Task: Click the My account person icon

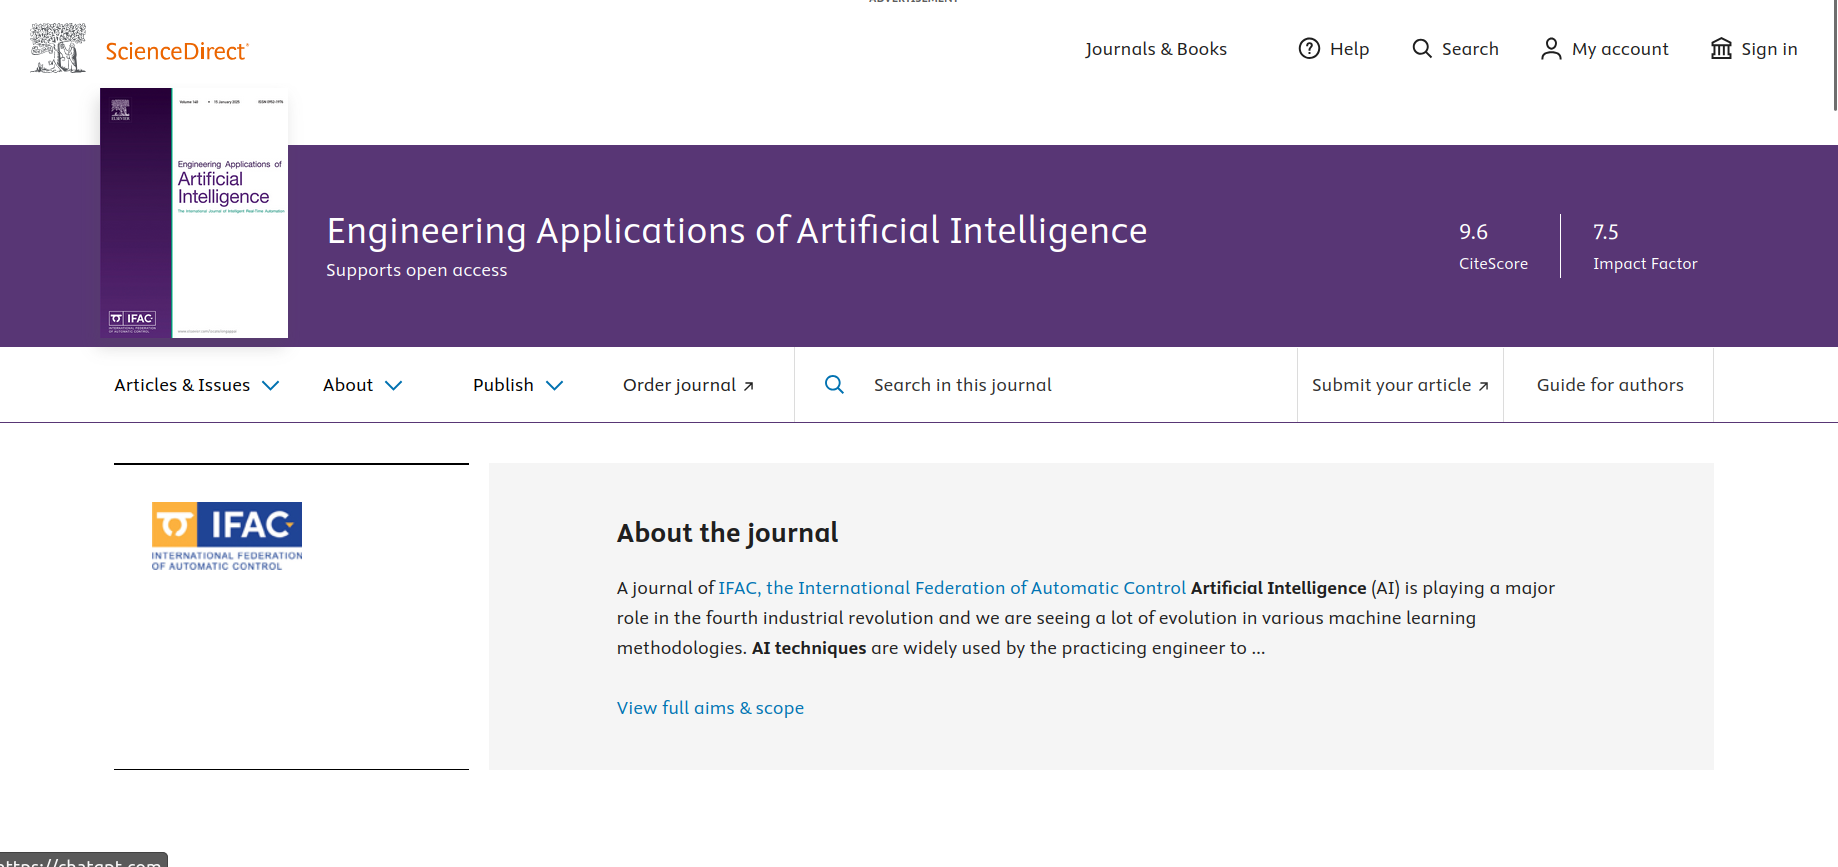Action: [1551, 49]
